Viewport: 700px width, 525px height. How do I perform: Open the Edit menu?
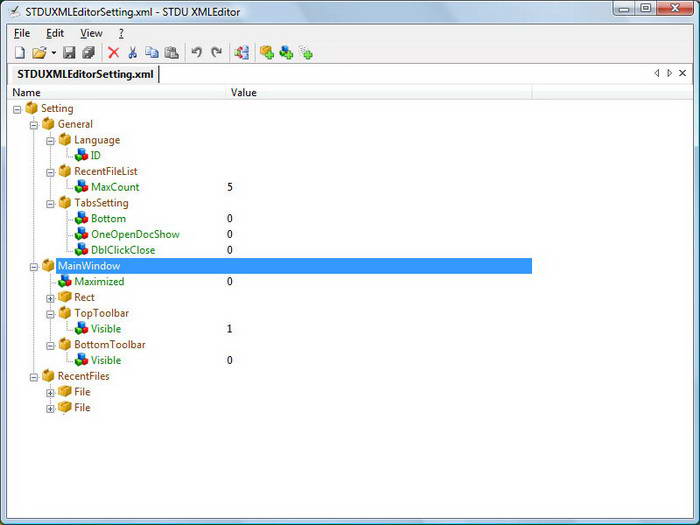pyautogui.click(x=55, y=33)
